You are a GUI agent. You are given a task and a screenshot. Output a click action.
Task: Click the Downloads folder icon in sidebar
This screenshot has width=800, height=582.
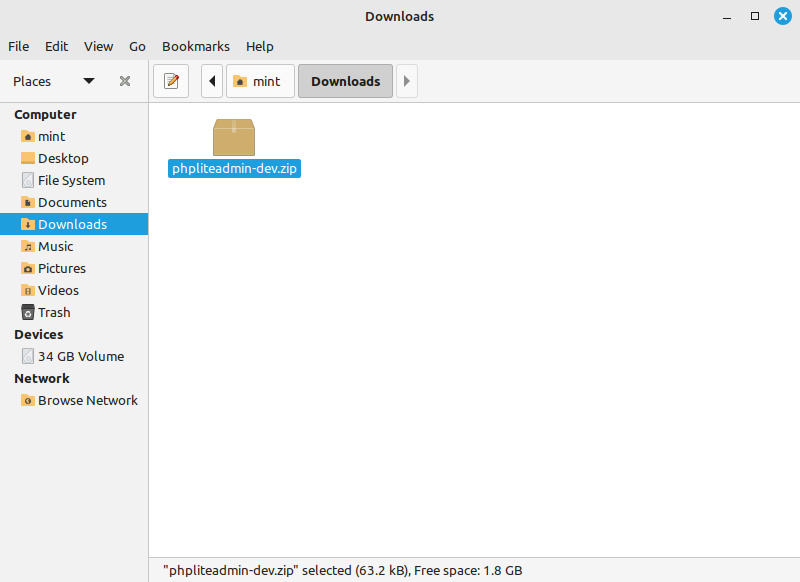point(28,224)
